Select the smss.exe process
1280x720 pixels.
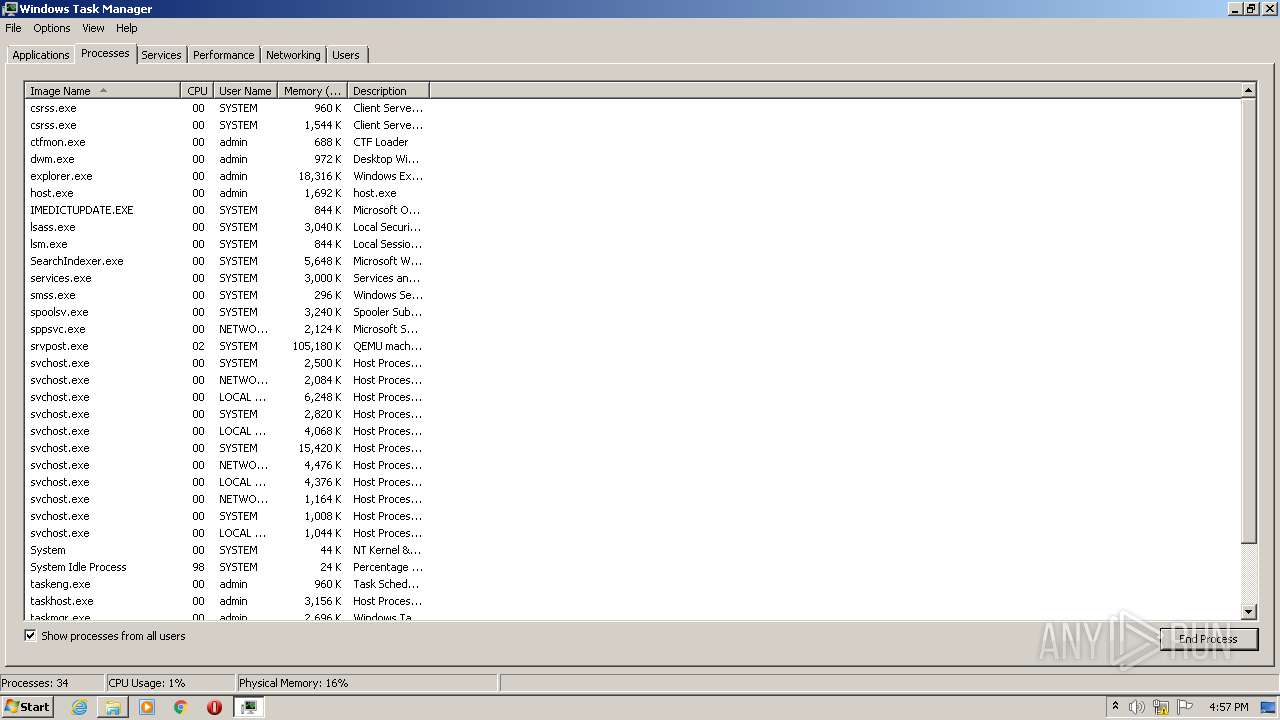click(x=226, y=295)
